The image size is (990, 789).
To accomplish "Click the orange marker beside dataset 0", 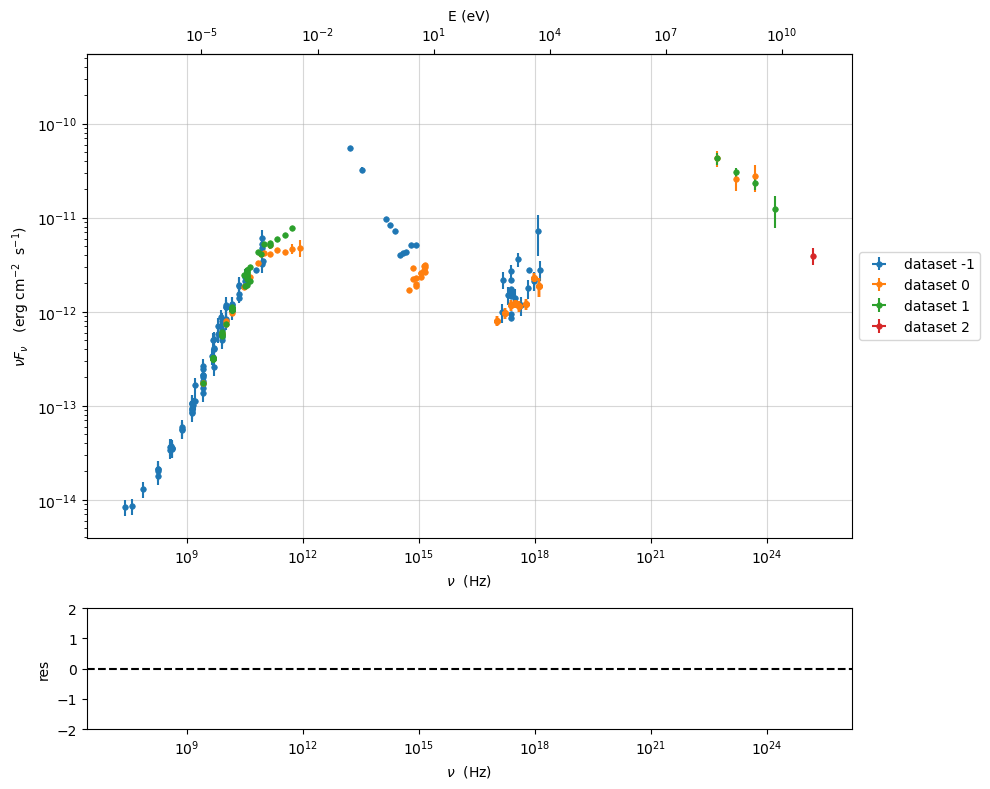I will coord(878,285).
